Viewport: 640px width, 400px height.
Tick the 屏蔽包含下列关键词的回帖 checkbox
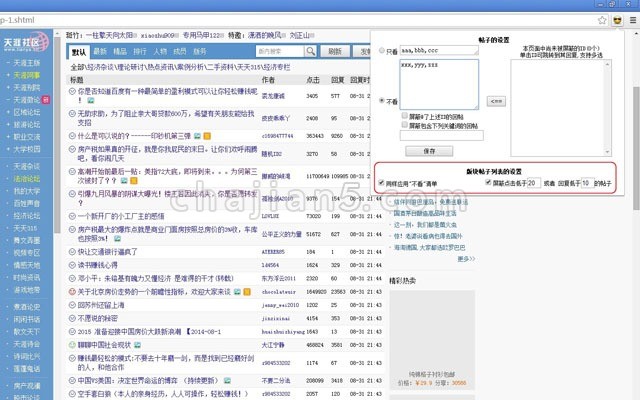[404, 124]
